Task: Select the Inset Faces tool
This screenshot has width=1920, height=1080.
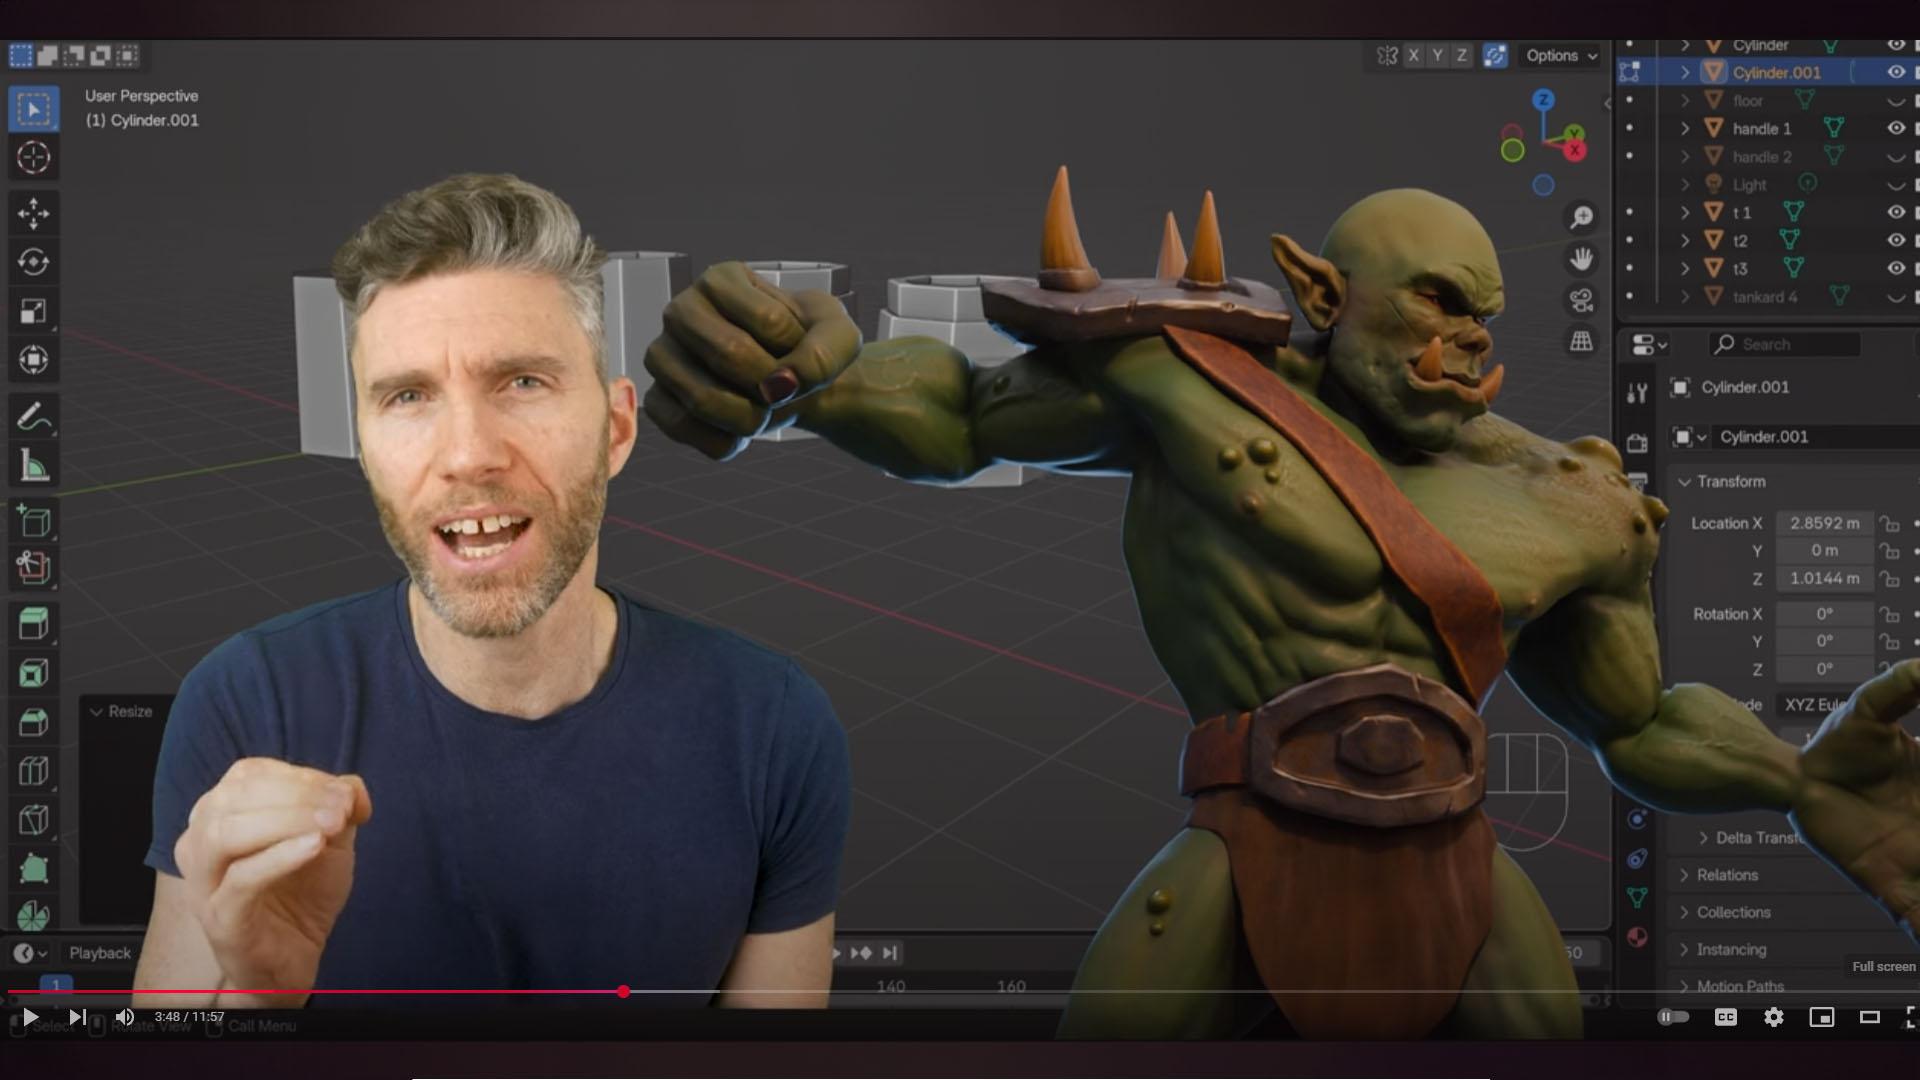Action: tap(33, 673)
